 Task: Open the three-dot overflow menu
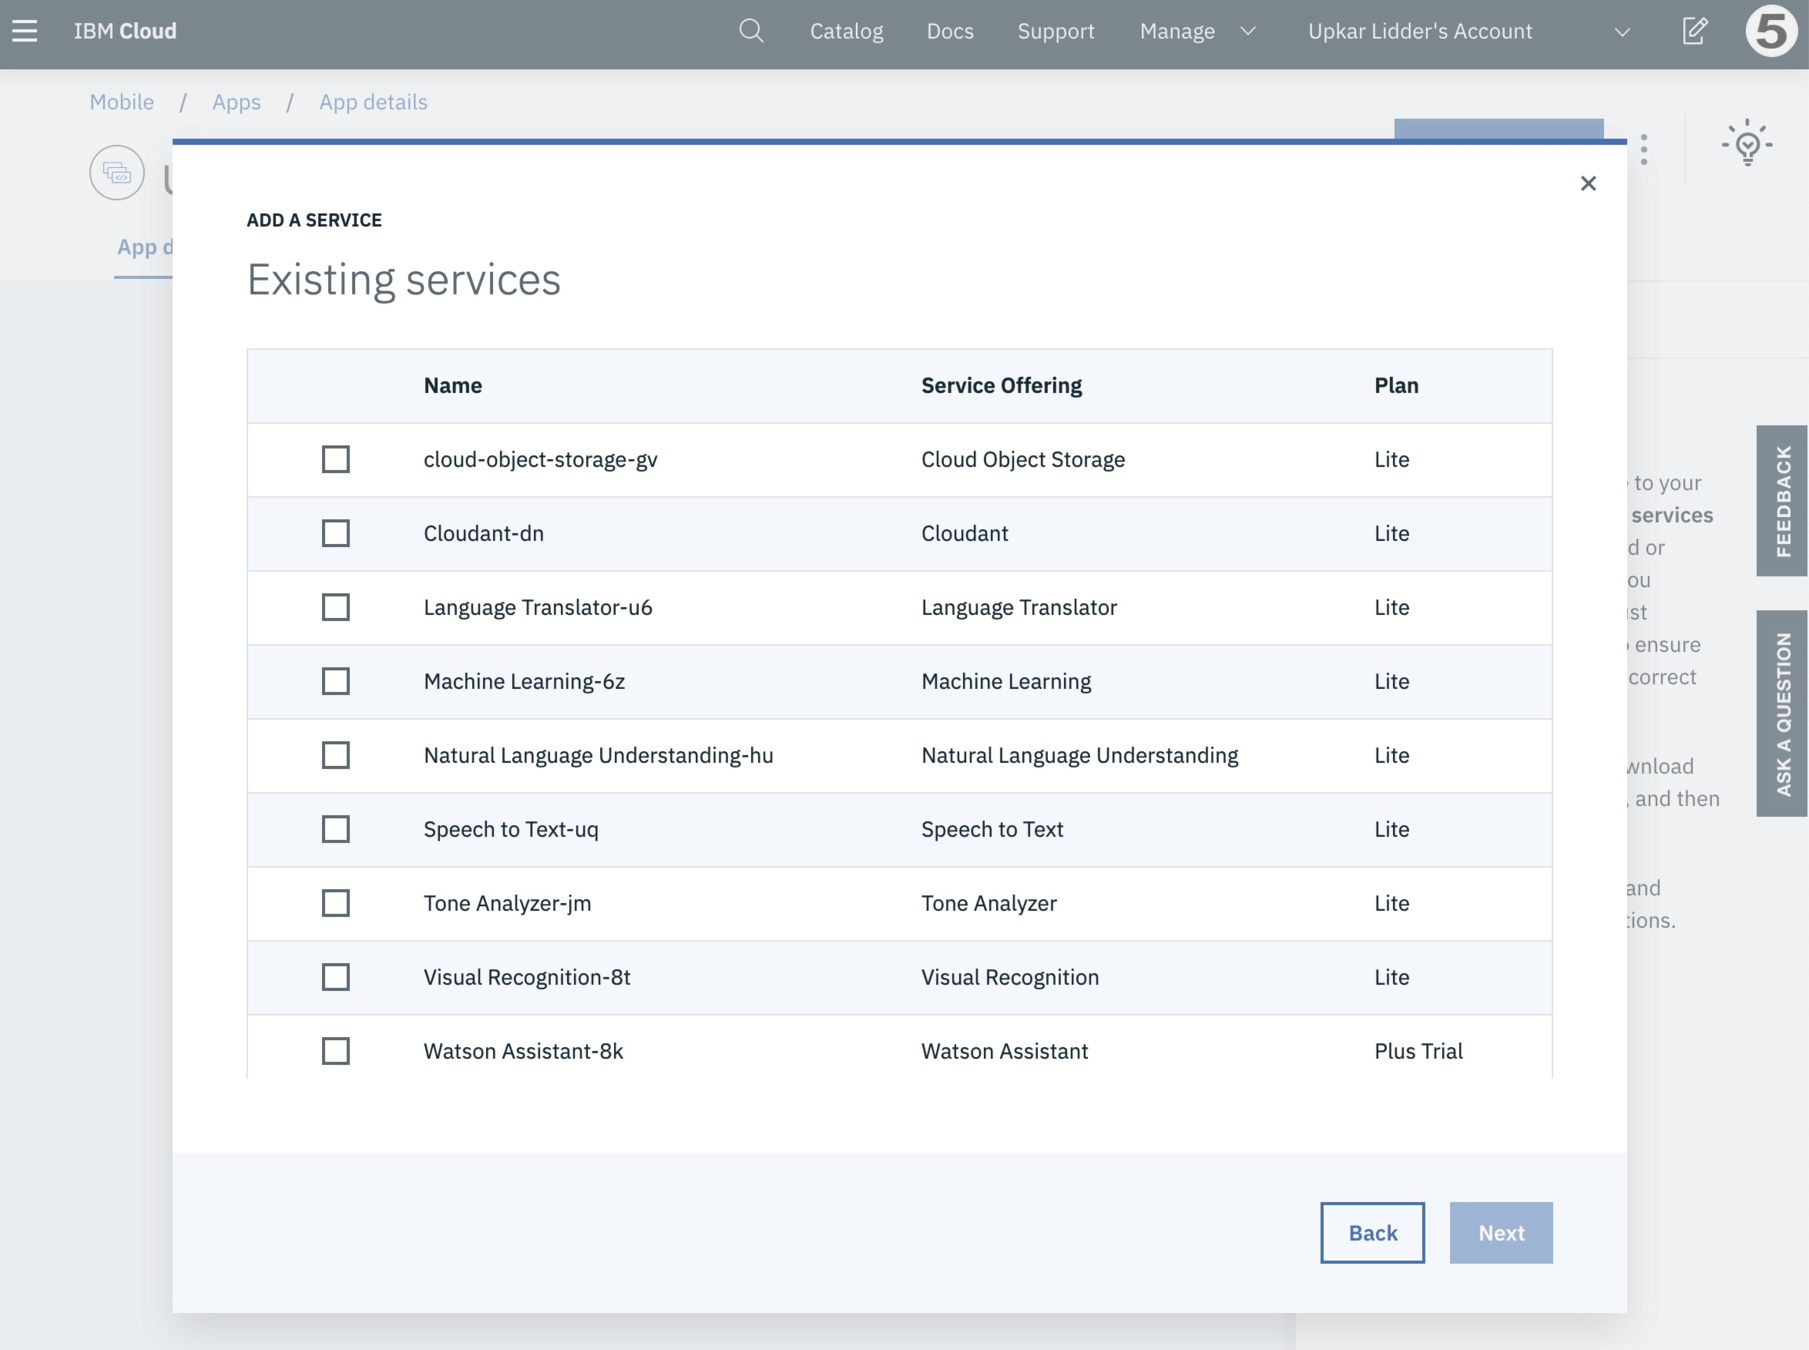[x=1644, y=150]
